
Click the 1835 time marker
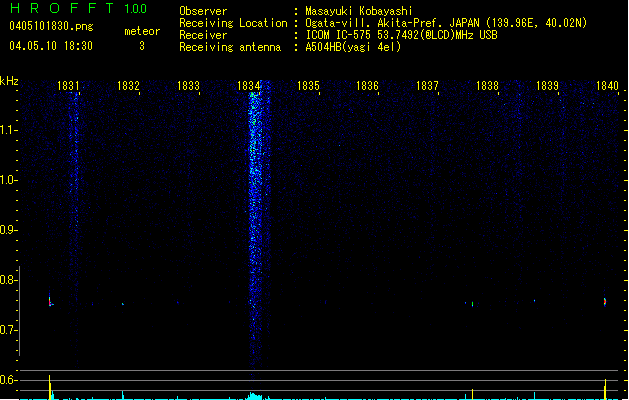(x=308, y=86)
